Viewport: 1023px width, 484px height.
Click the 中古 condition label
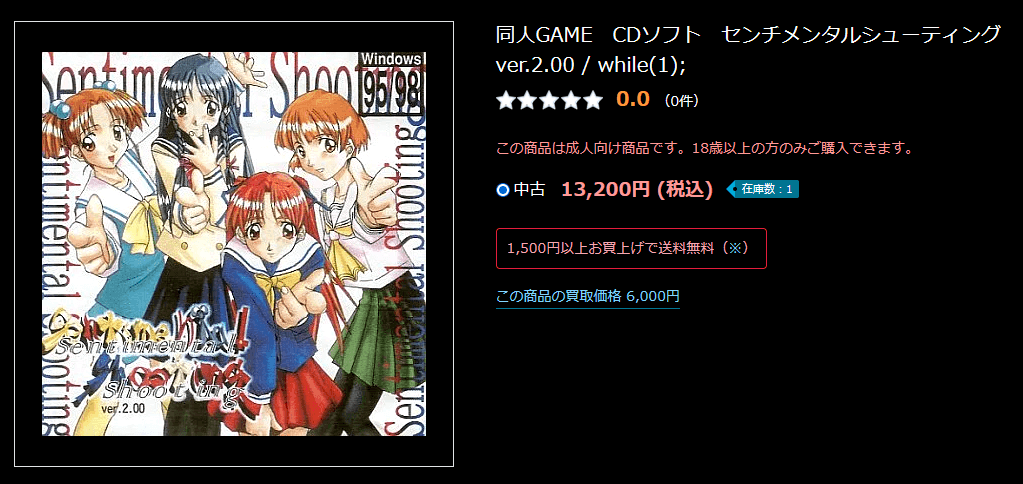click(x=530, y=190)
